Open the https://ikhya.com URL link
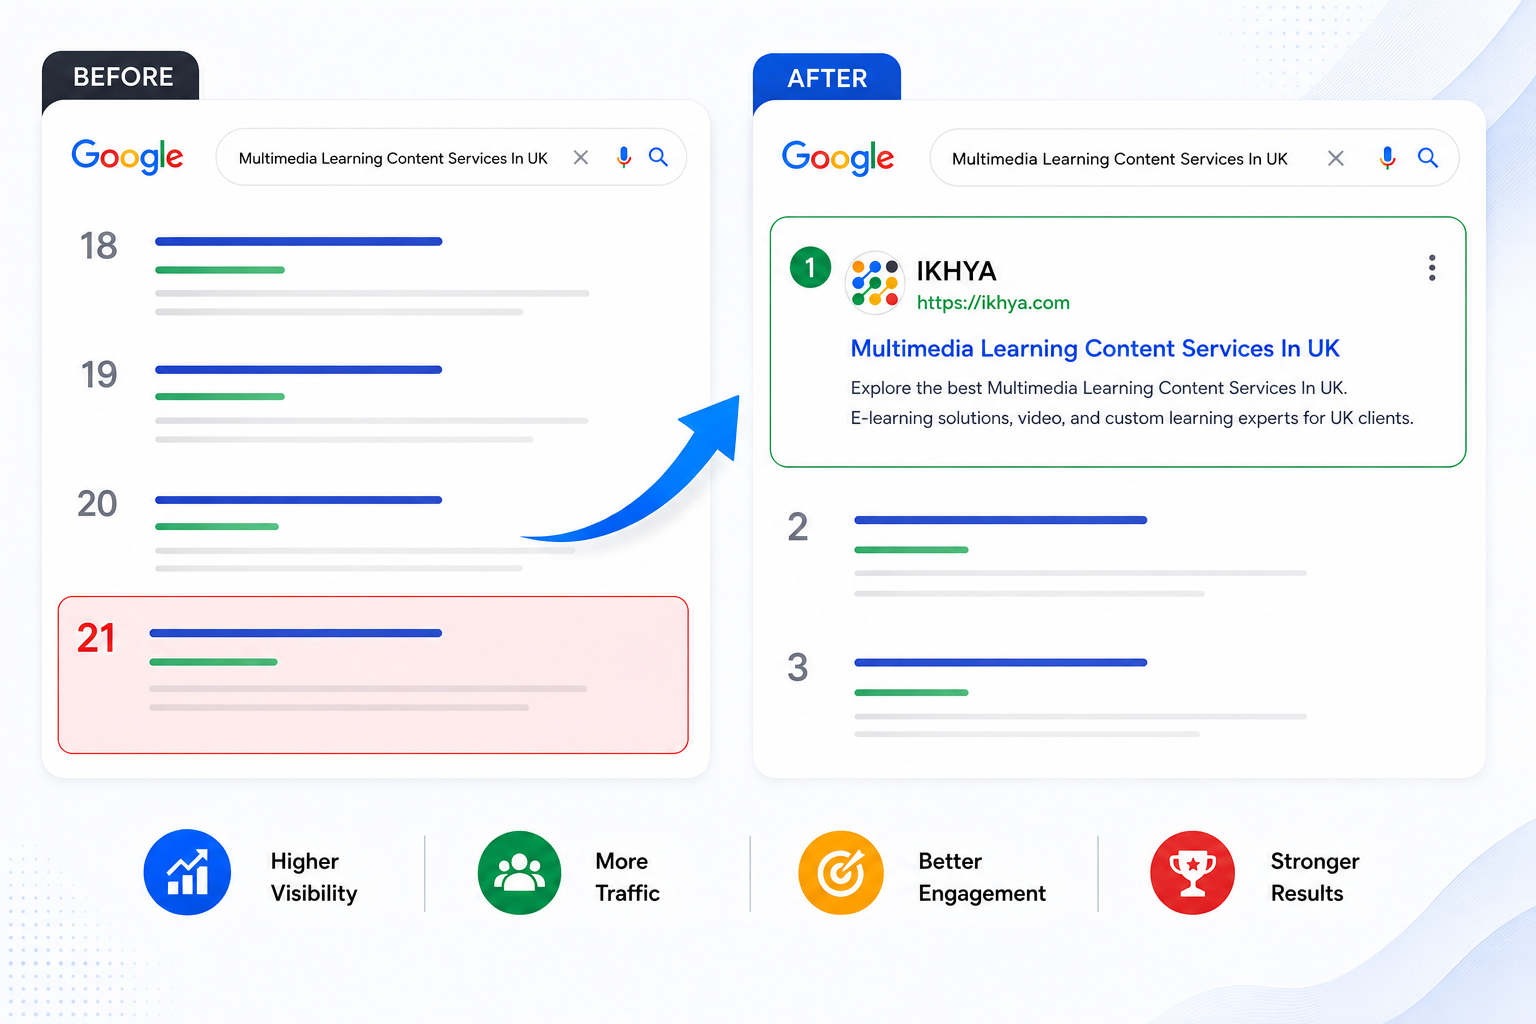 [x=993, y=303]
